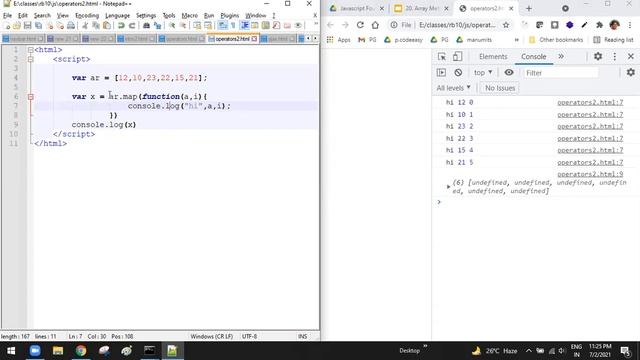Screen dimensions: 640x360
Task: Toggle live expression eye icon
Action: tap(509, 73)
